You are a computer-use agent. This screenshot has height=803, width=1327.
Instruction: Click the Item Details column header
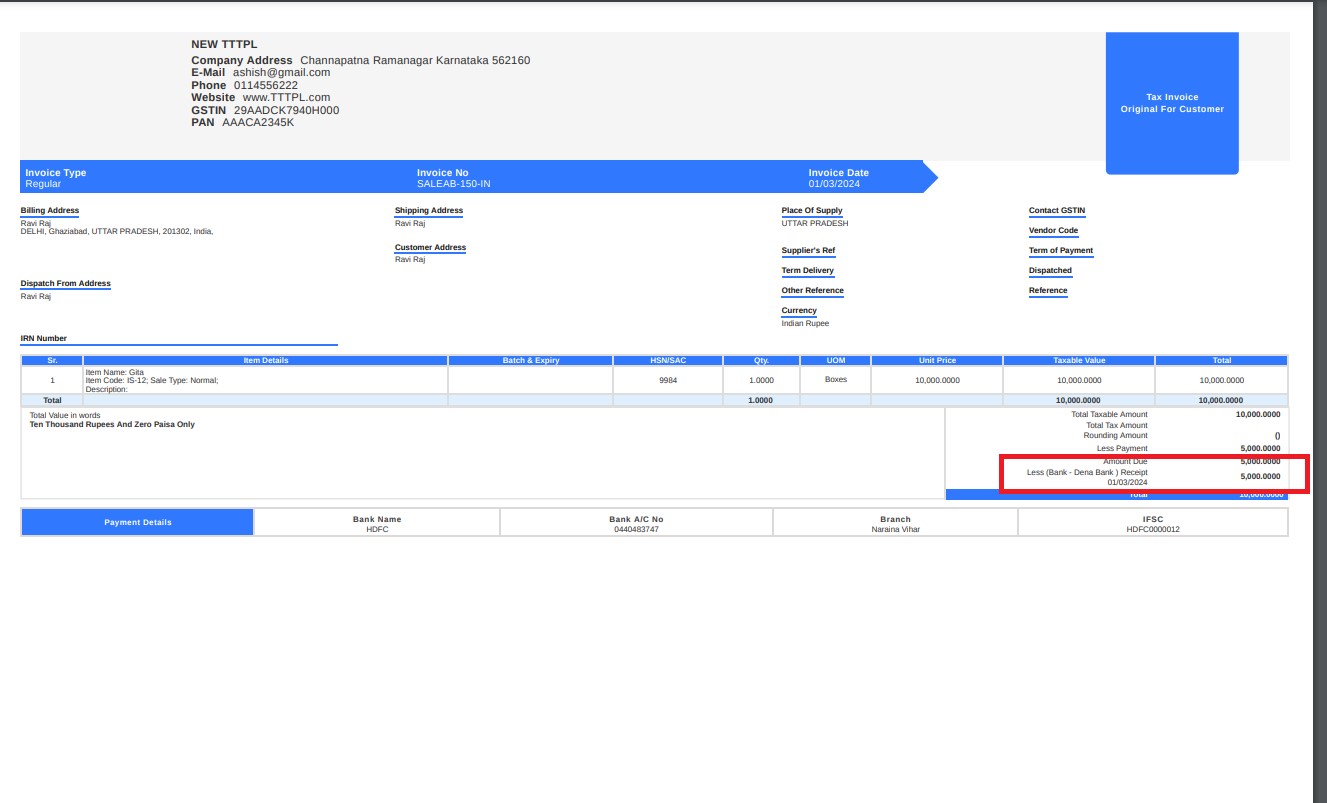point(266,360)
